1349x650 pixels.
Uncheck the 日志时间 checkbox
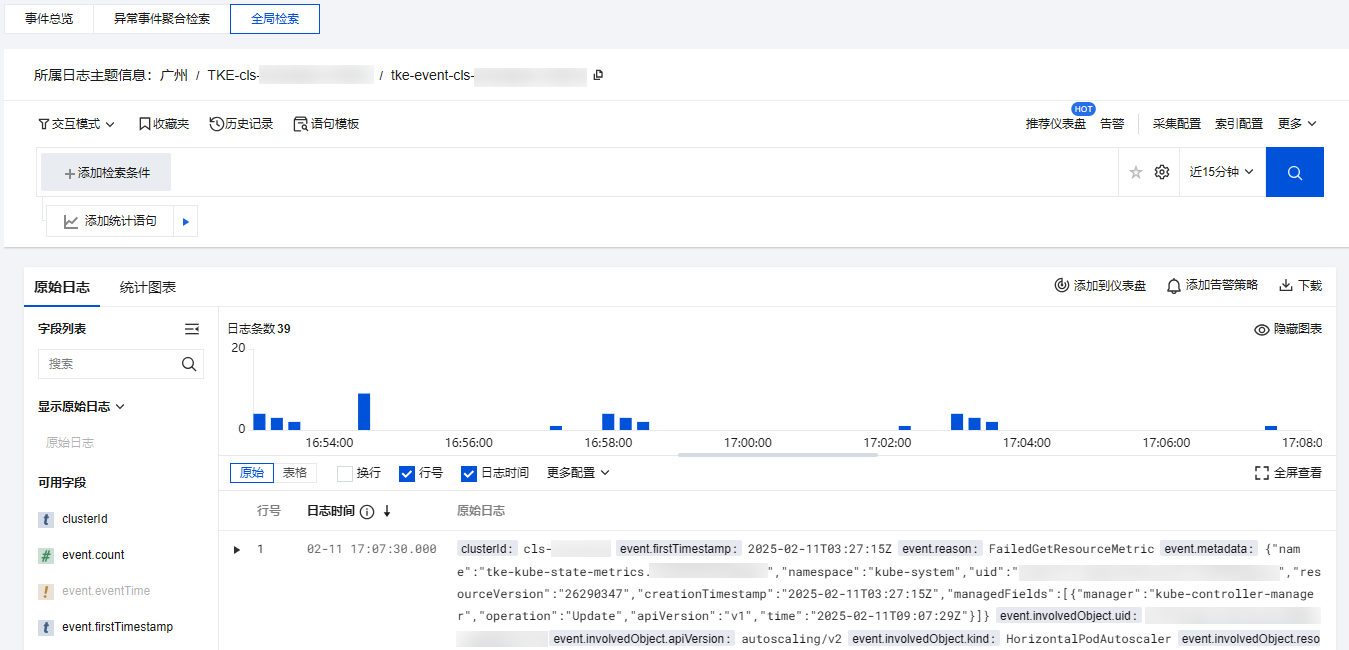[x=469, y=473]
